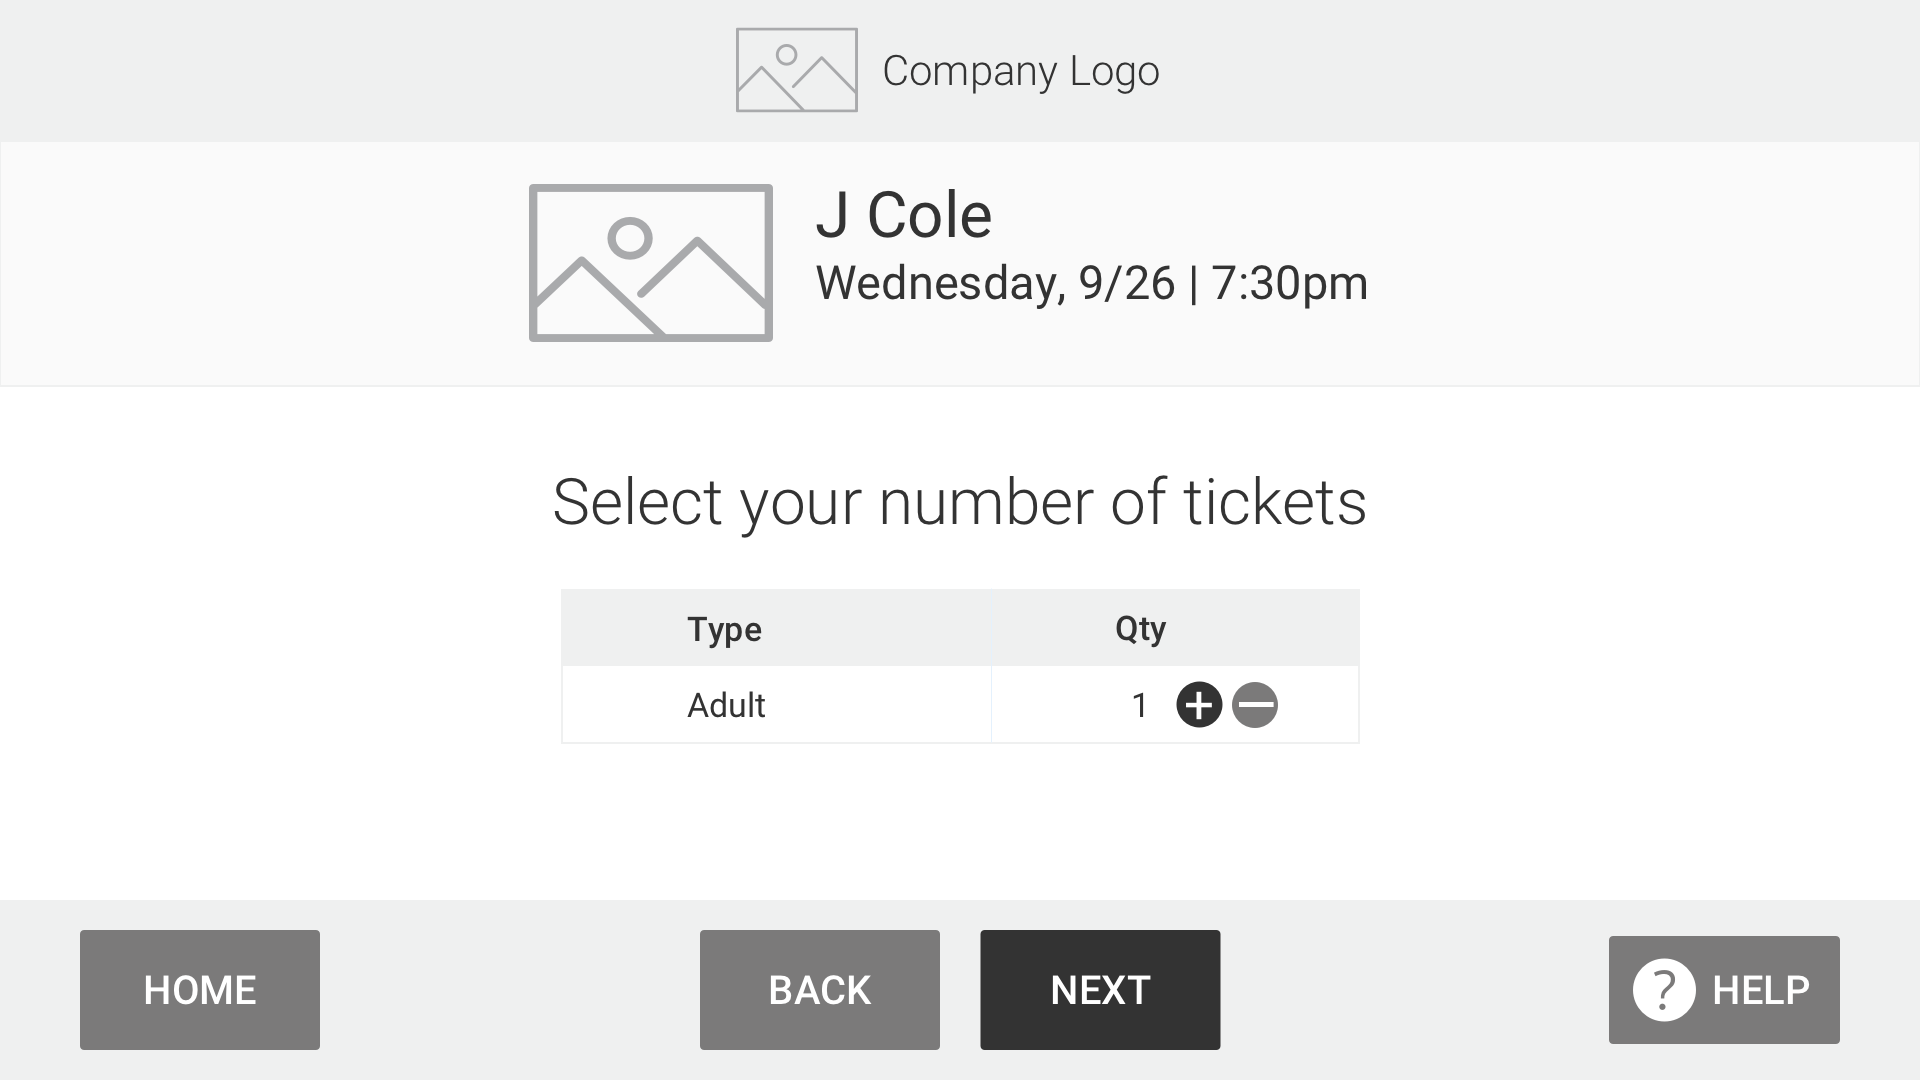Increase Adult ticket quantity with plus icon
The image size is (1920, 1080).
1199,705
